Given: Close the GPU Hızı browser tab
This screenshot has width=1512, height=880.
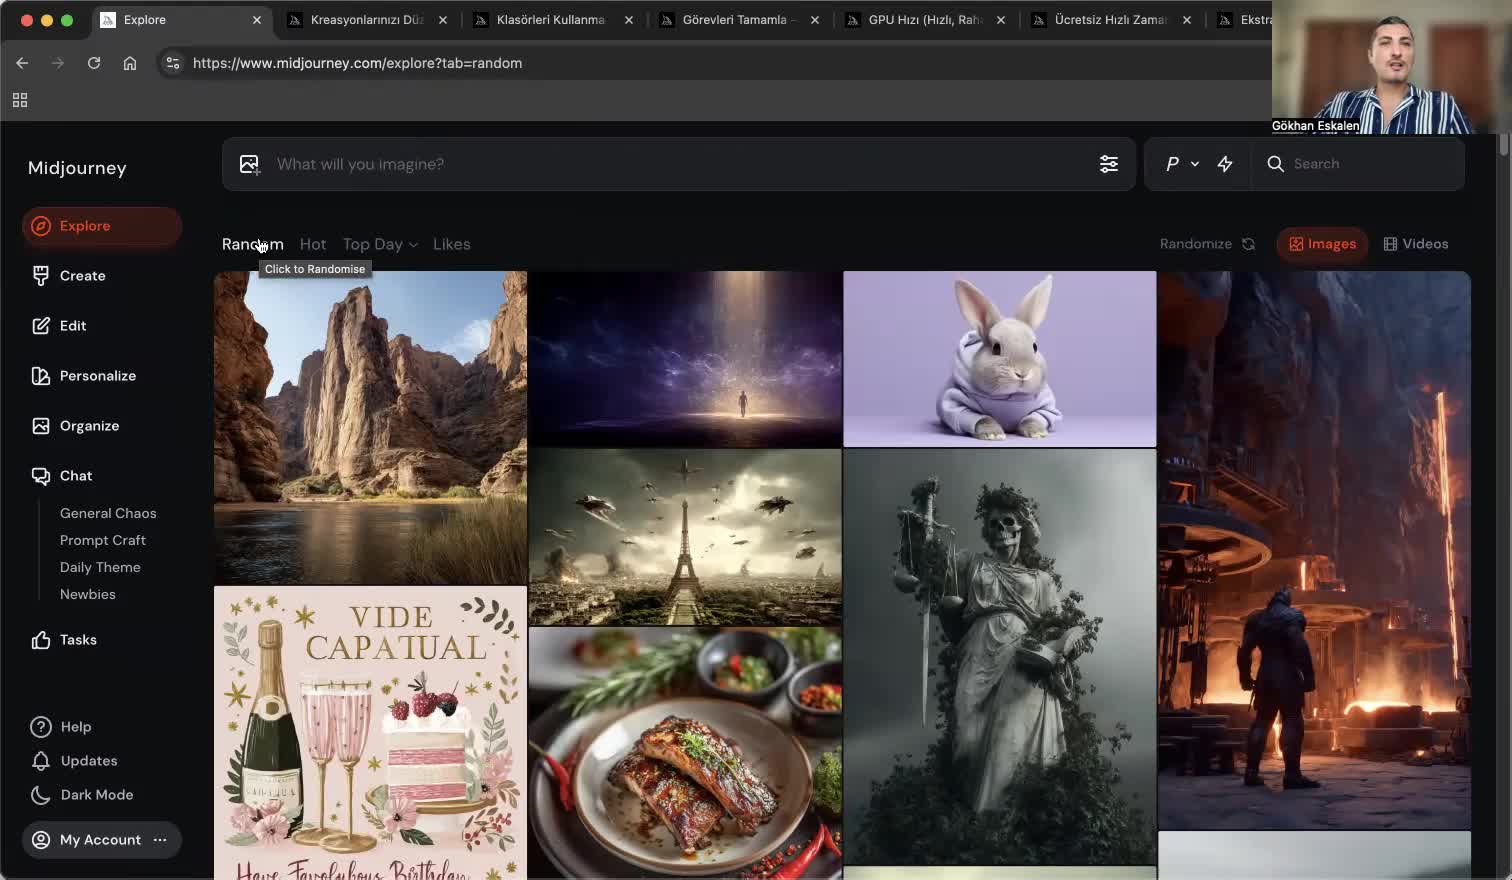Looking at the screenshot, I should point(1001,20).
